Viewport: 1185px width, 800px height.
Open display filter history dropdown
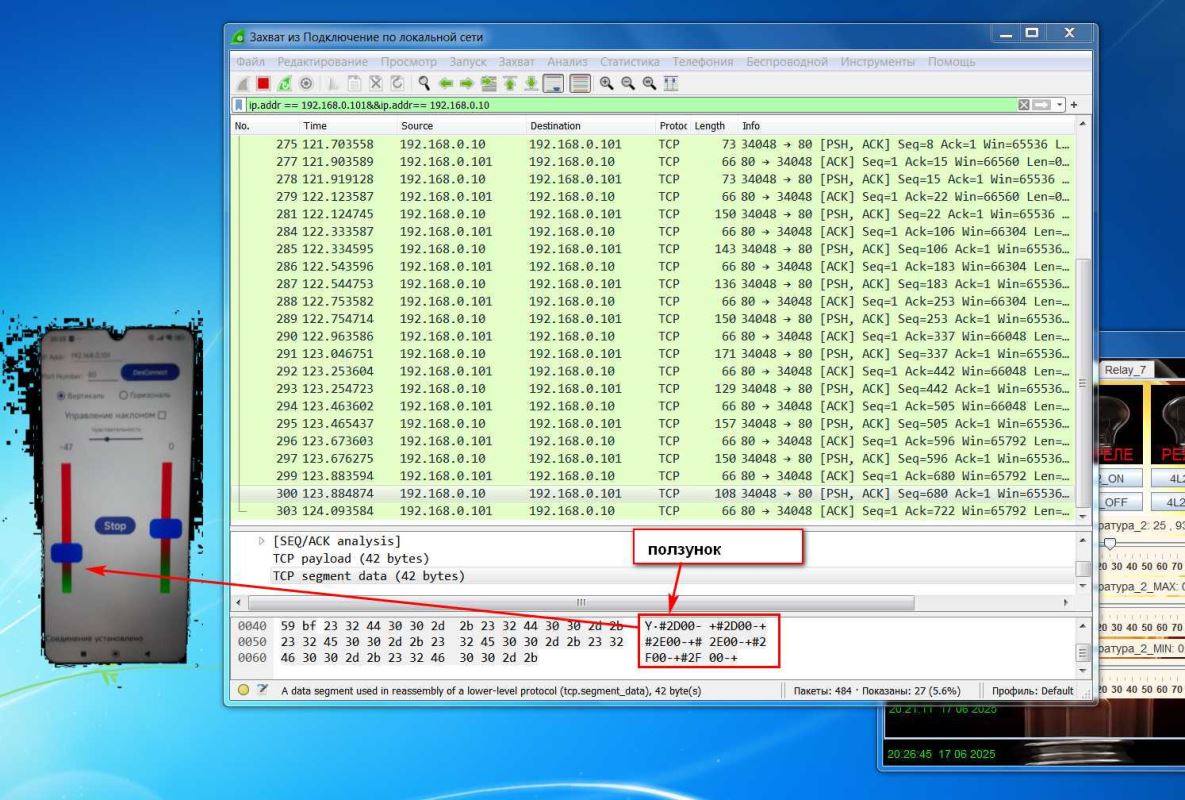pos(1060,105)
